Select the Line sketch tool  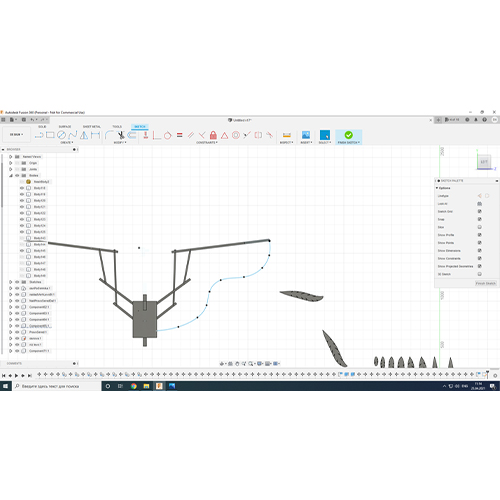tap(39, 135)
